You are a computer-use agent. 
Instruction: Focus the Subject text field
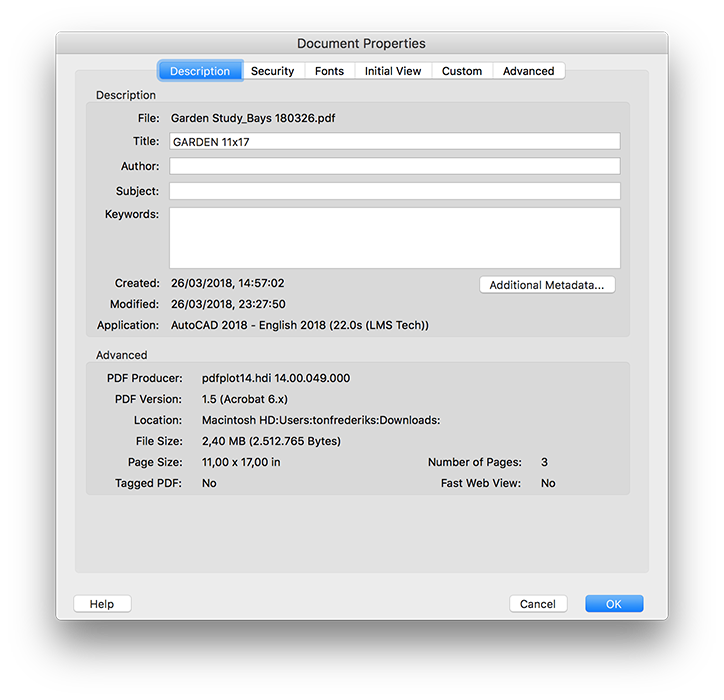[x=395, y=191]
